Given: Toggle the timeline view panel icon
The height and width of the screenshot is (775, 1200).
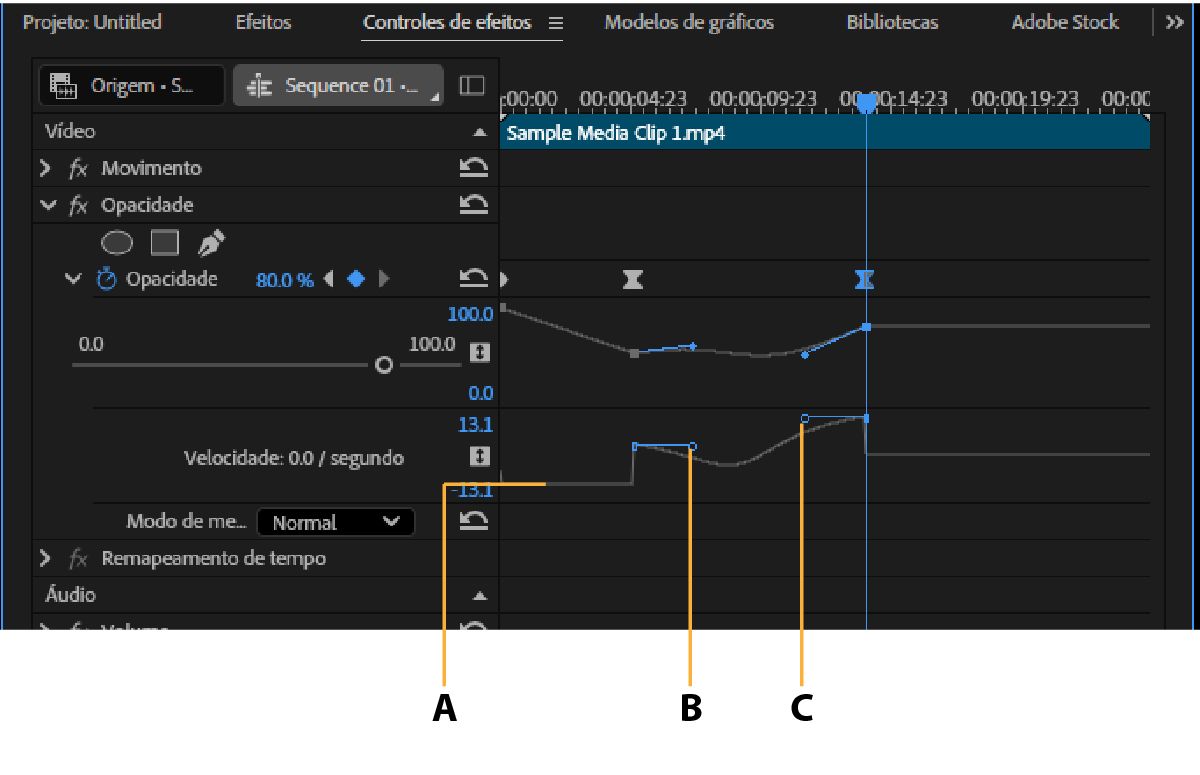Looking at the screenshot, I should pyautogui.click(x=472, y=86).
